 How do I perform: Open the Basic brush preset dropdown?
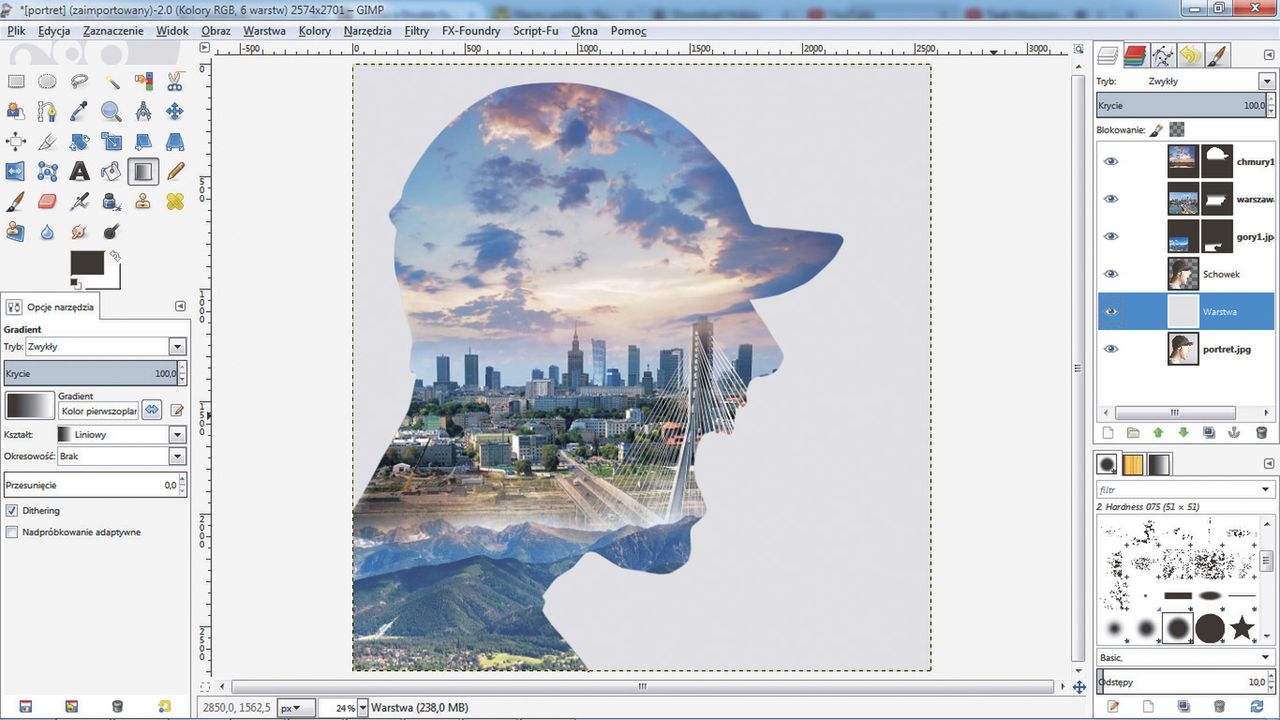pos(1266,657)
